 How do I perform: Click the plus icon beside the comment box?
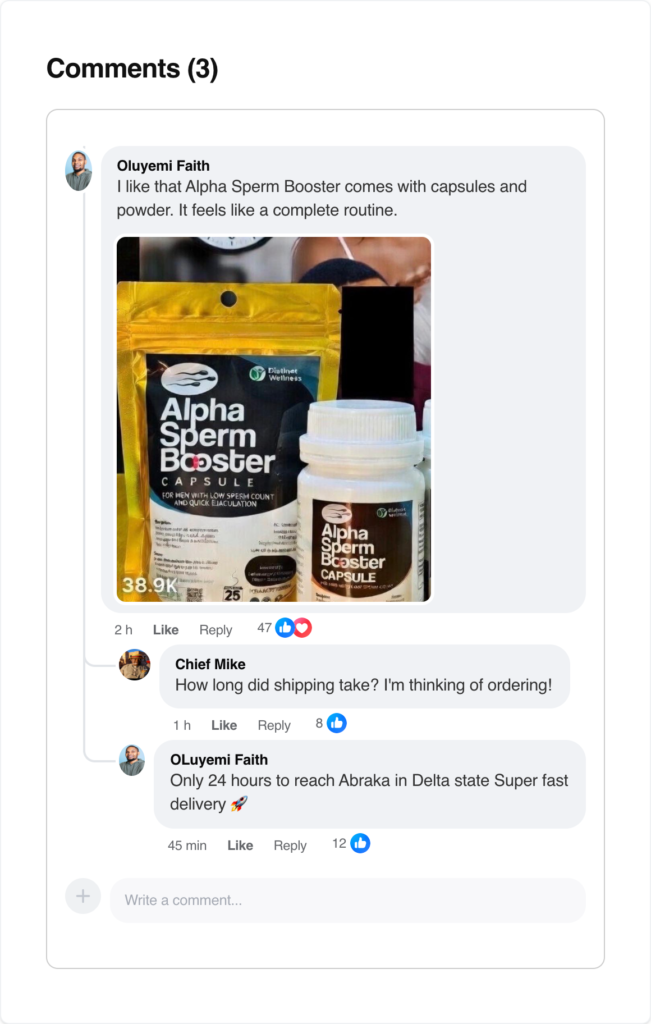(83, 897)
